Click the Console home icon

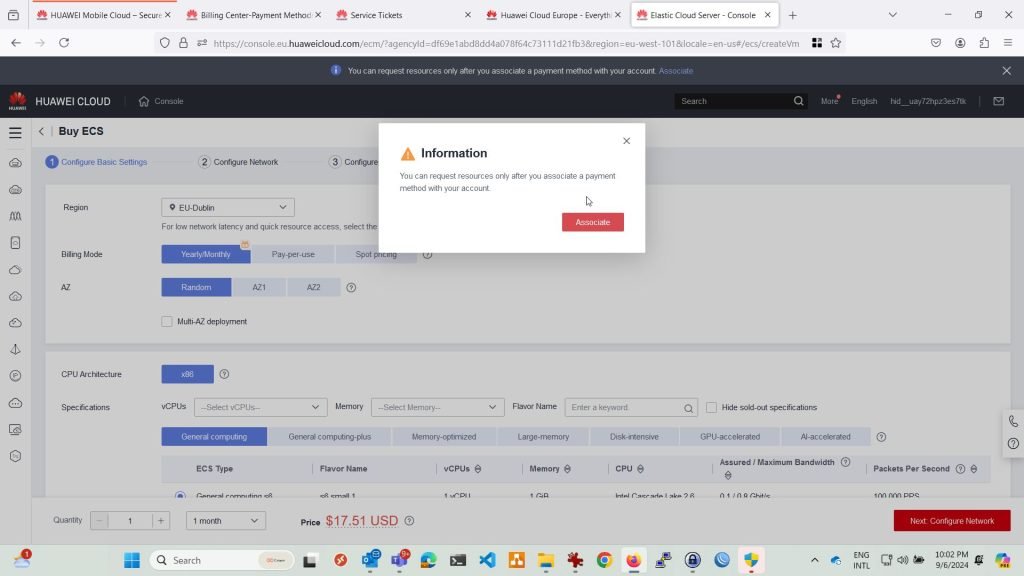click(x=144, y=101)
